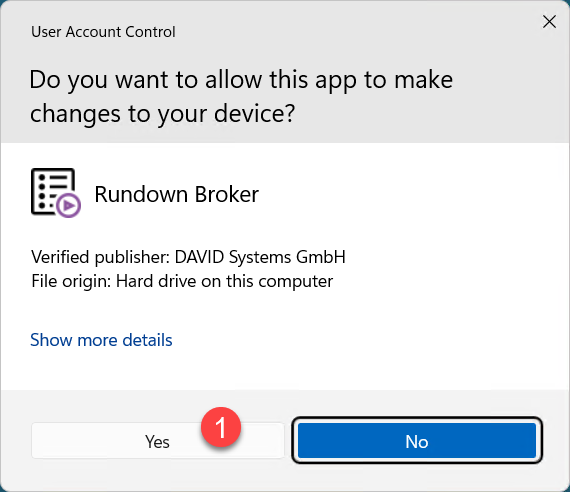Click the word Broker in the app name
This screenshot has width=570, height=492.
[227, 194]
